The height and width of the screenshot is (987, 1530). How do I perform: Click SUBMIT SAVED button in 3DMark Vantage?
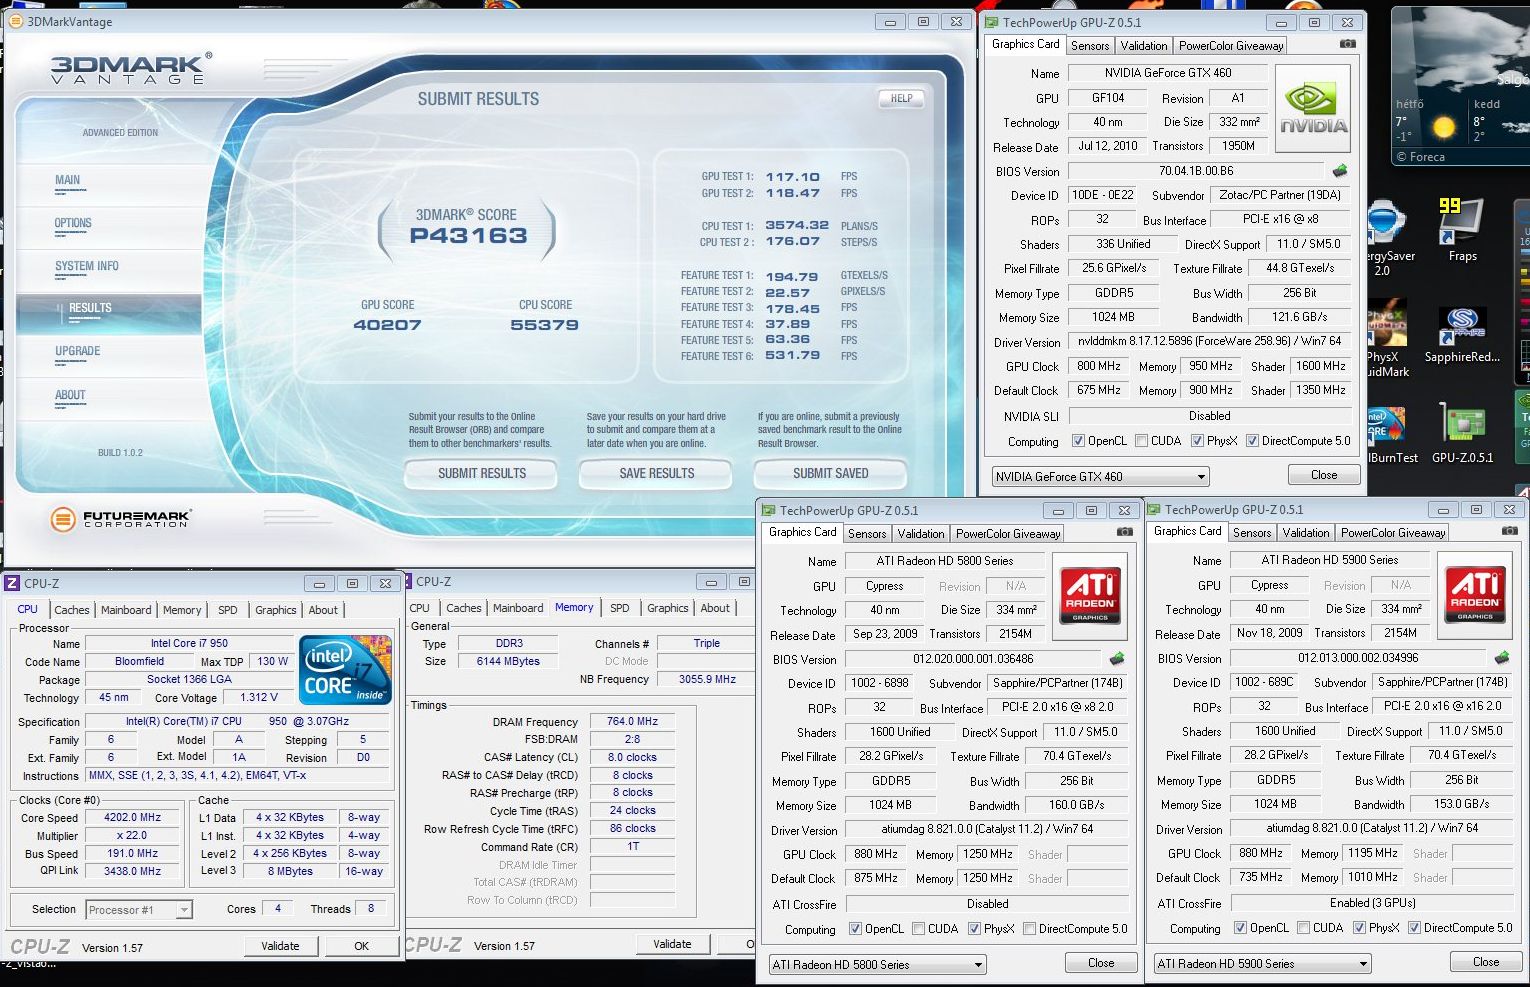pos(830,473)
